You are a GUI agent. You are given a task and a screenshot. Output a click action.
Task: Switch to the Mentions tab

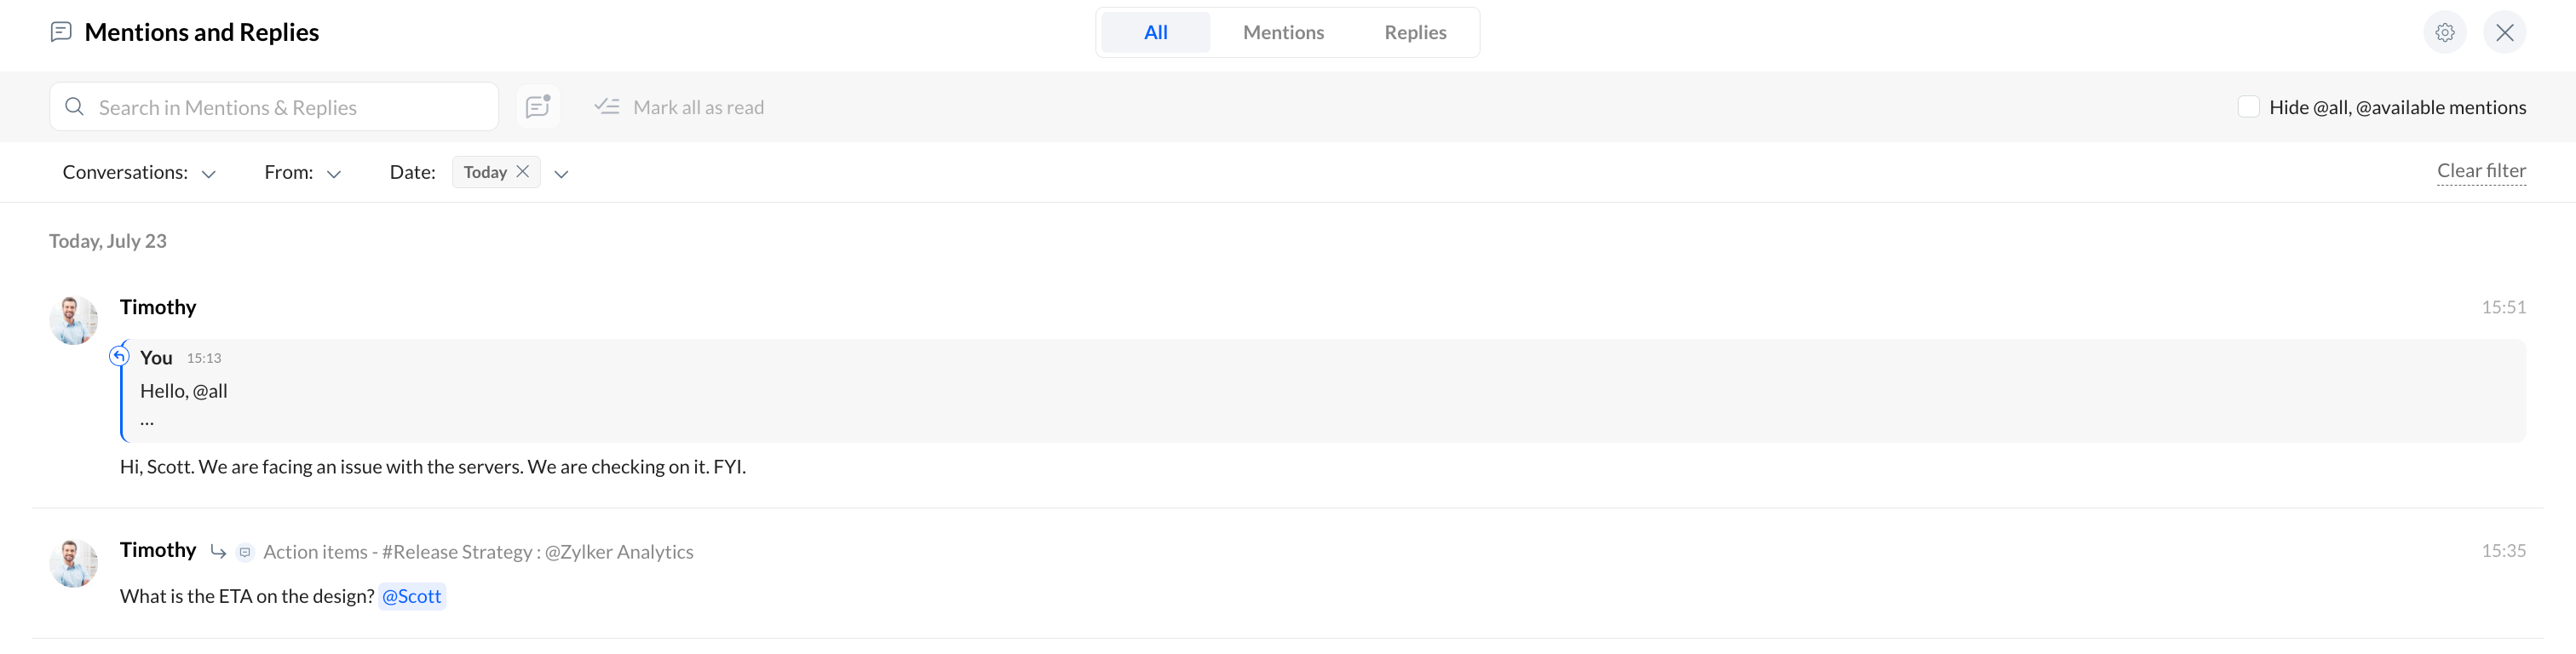(x=1283, y=32)
